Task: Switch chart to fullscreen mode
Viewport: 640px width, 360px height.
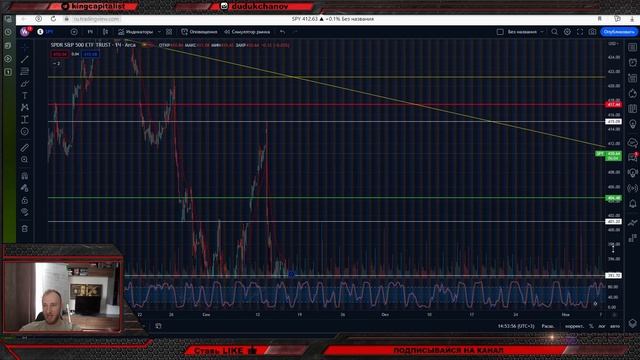Action: 580,31
